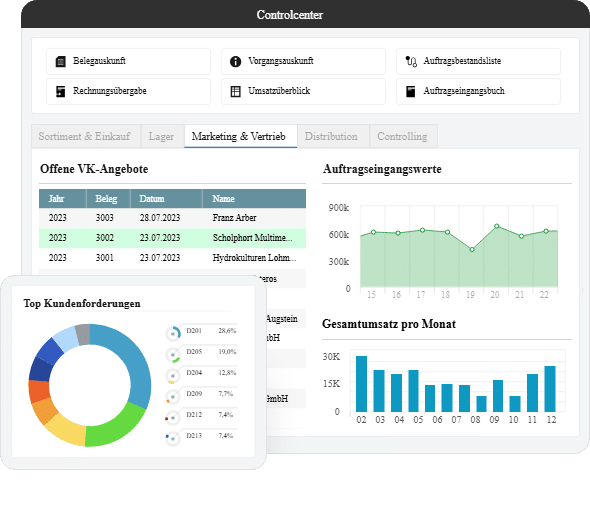Sort by the Datum column header
The image size is (590, 518).
[166, 199]
